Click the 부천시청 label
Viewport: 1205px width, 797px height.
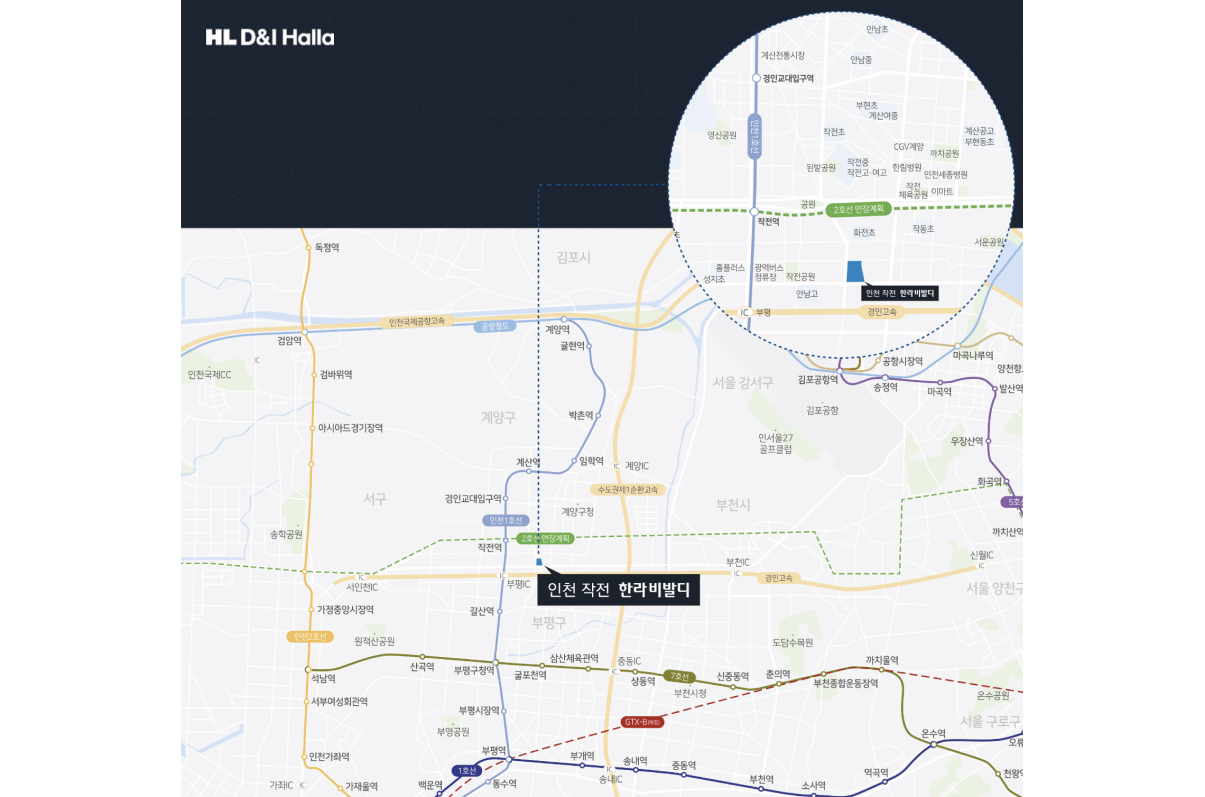coord(690,693)
